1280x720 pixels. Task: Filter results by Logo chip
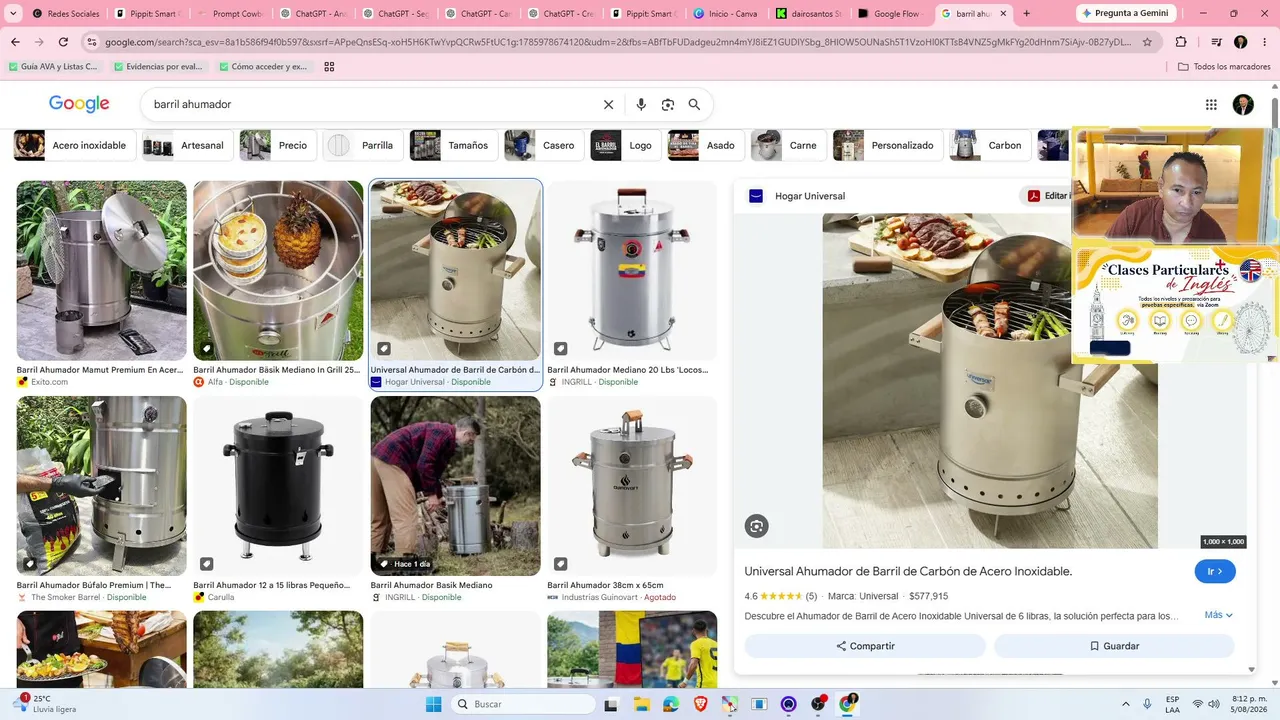[x=625, y=145]
